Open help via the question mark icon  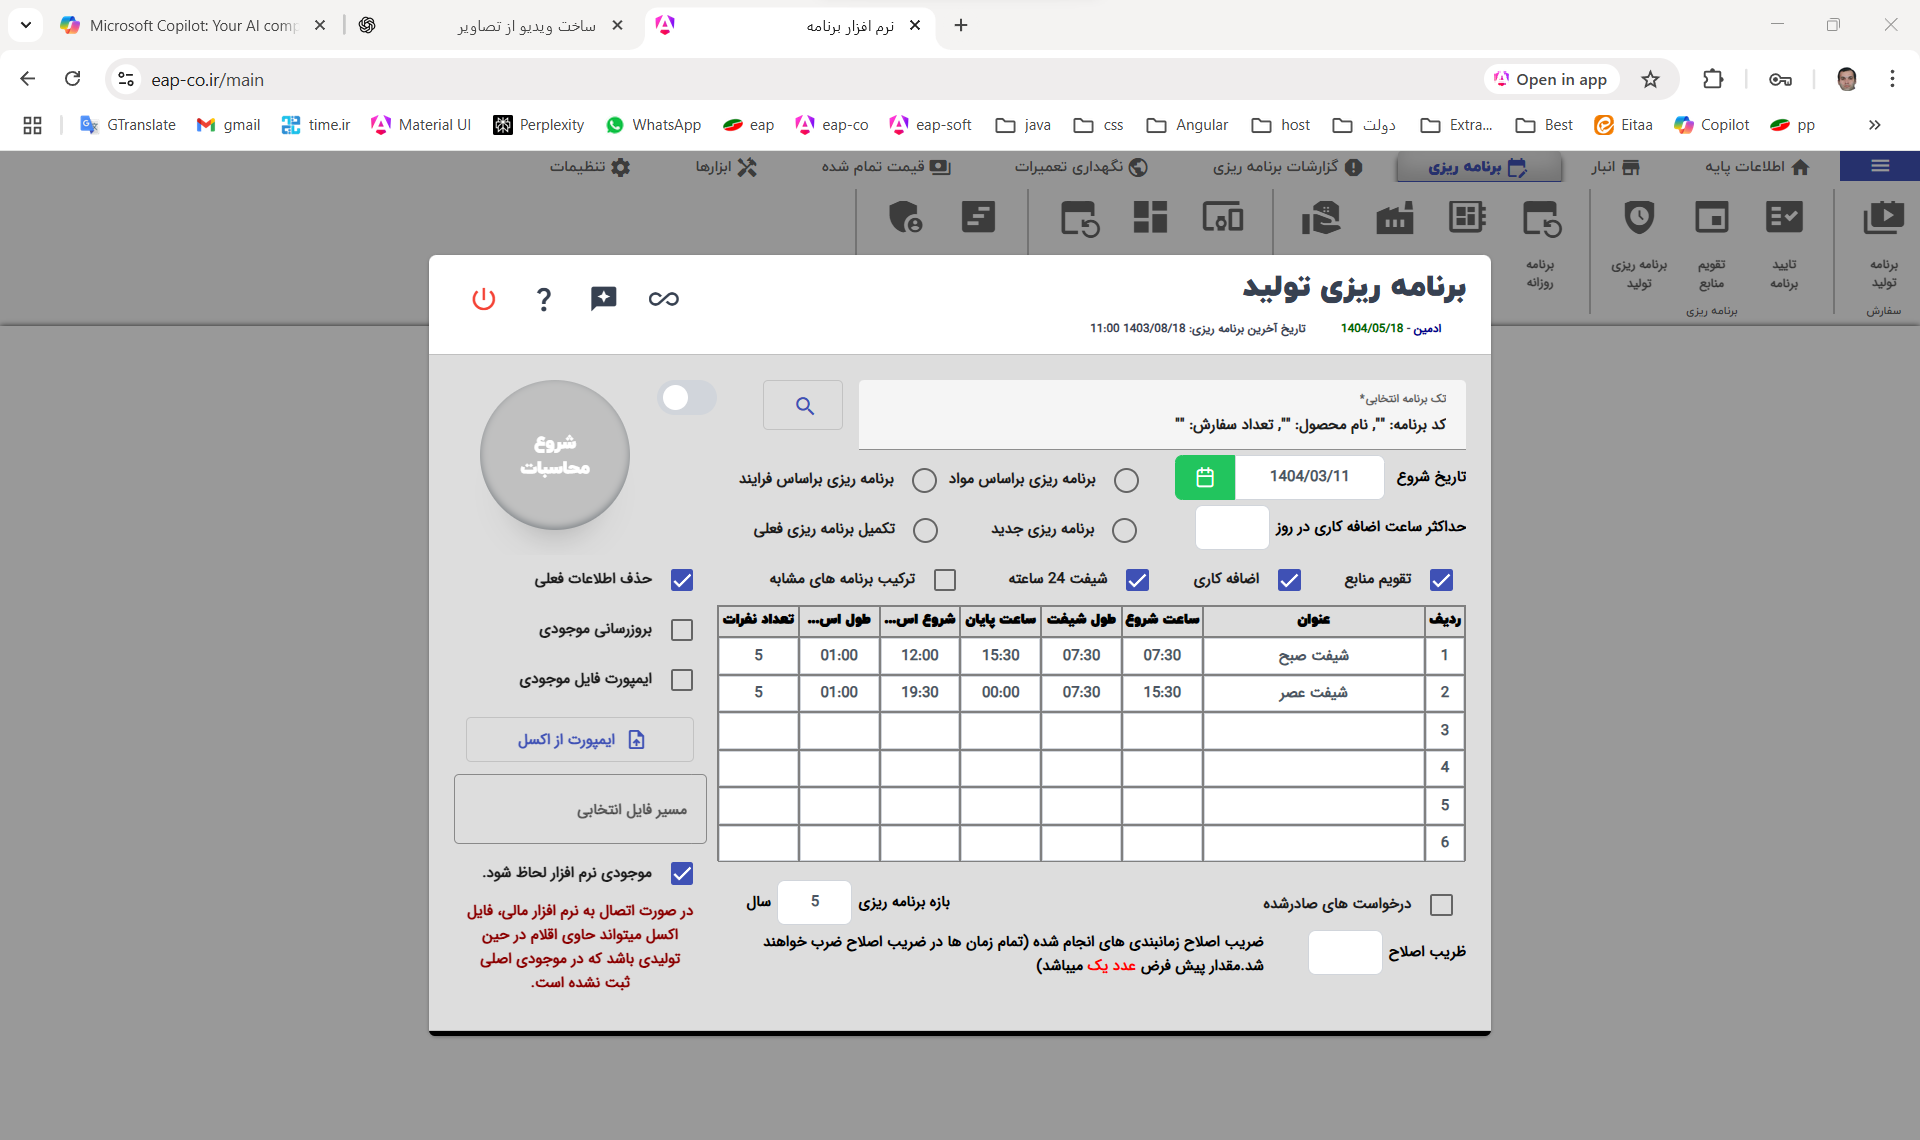543,298
